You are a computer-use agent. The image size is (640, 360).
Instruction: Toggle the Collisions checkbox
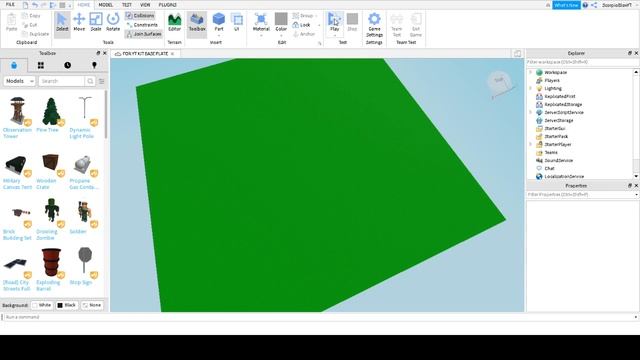pyautogui.click(x=140, y=16)
